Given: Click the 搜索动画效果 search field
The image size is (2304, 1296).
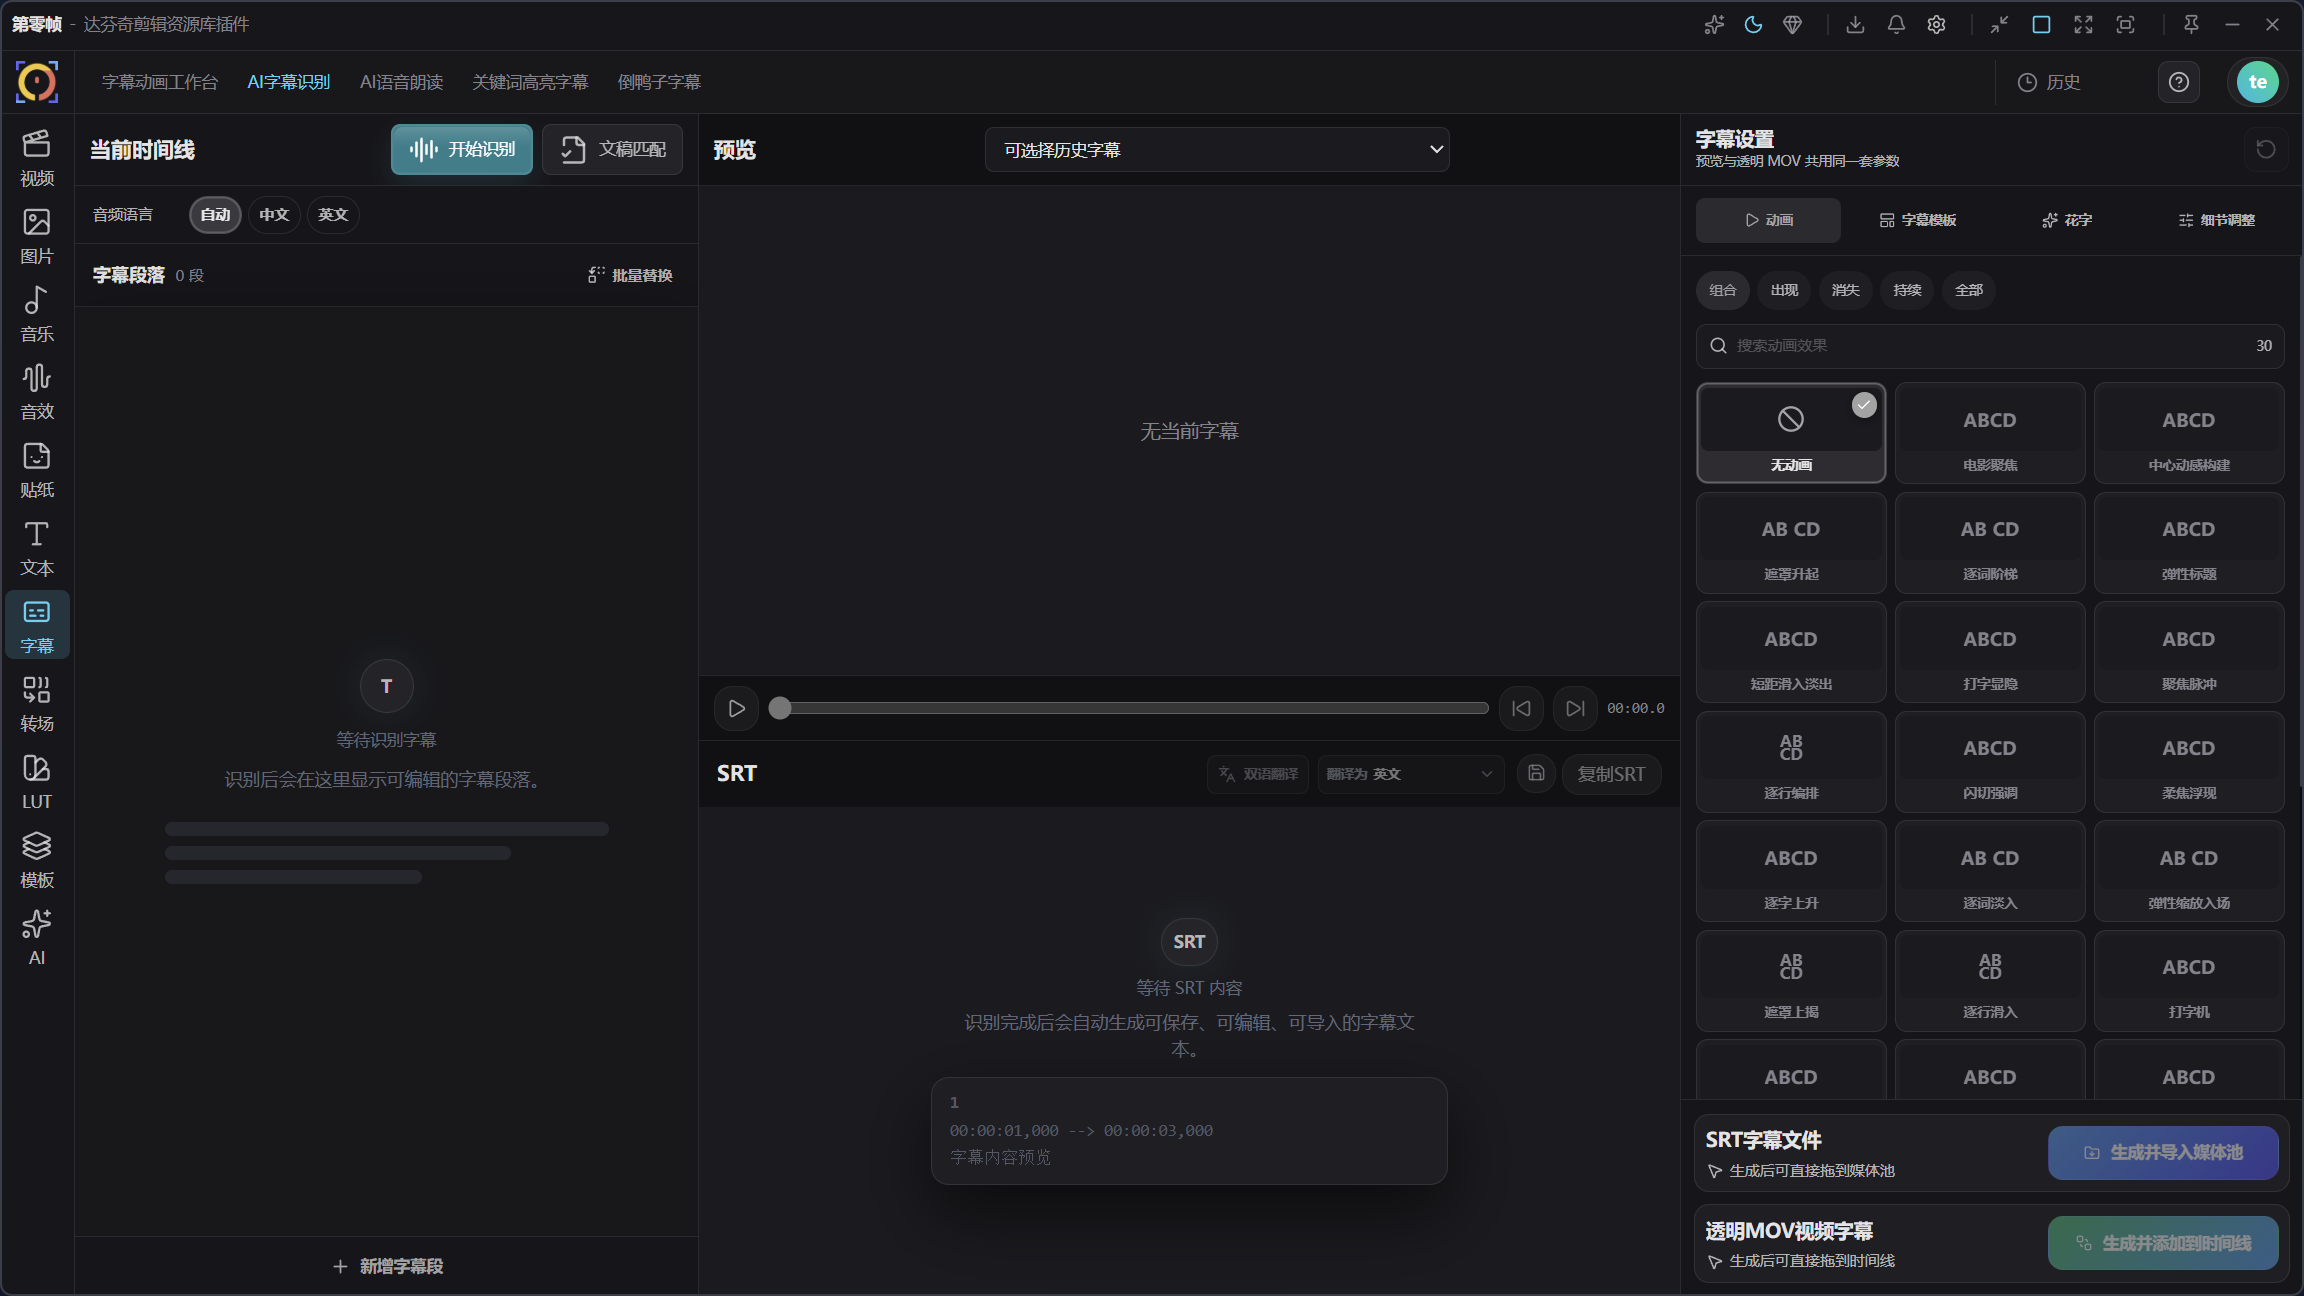Looking at the screenshot, I should [1989, 346].
